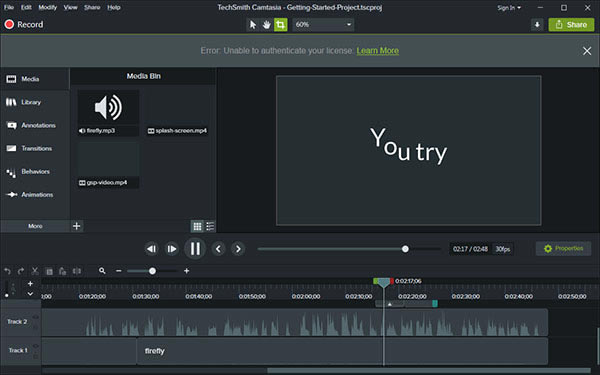Switch media bin to list view
The image size is (600, 375).
210,226
